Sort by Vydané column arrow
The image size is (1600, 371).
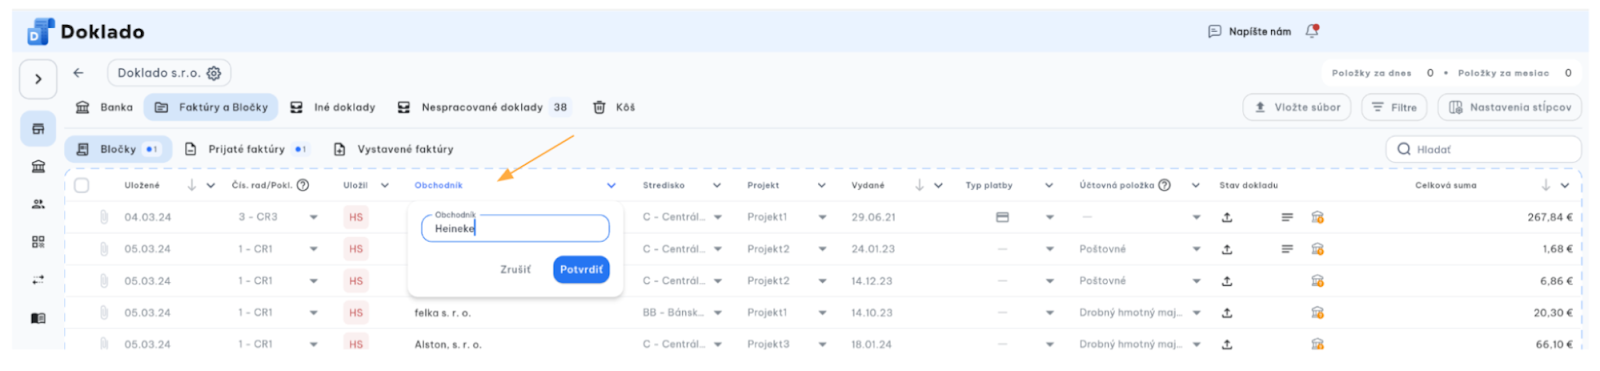(x=920, y=185)
